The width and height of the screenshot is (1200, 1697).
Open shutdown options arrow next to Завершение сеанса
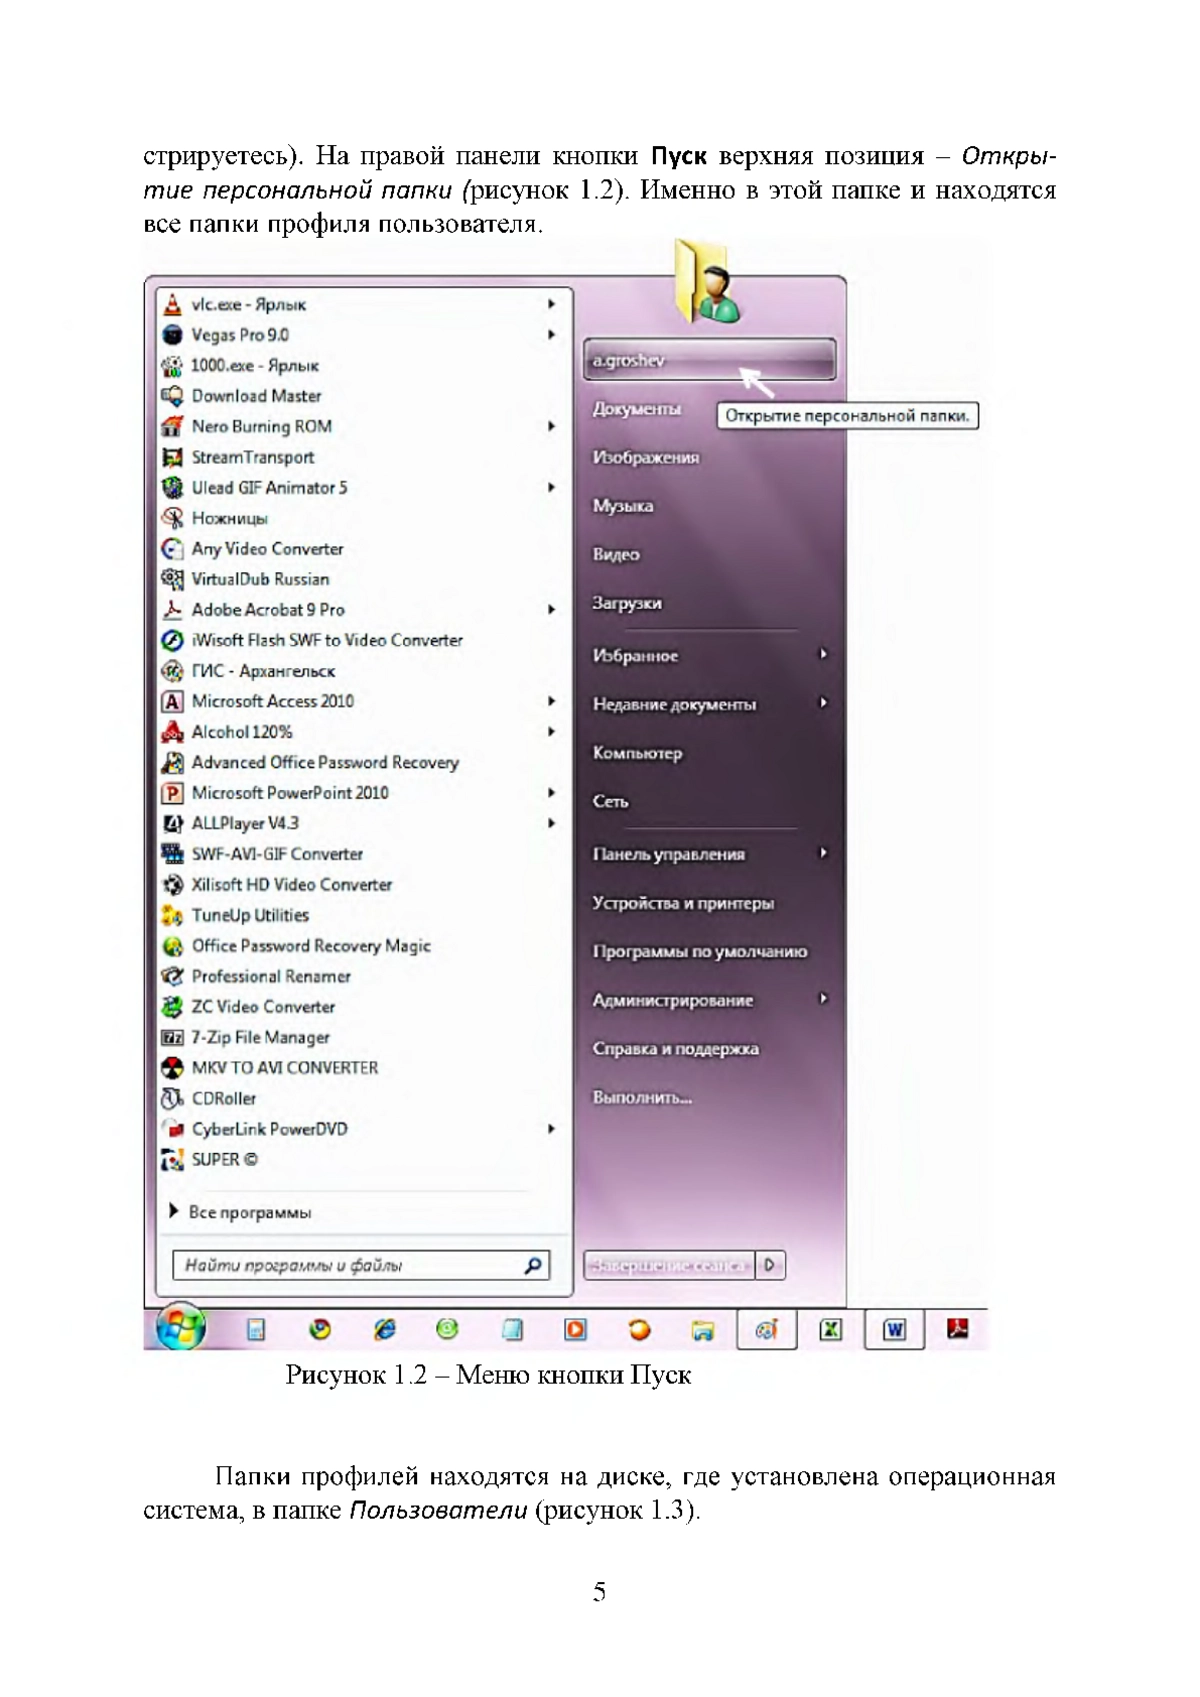pos(770,1266)
